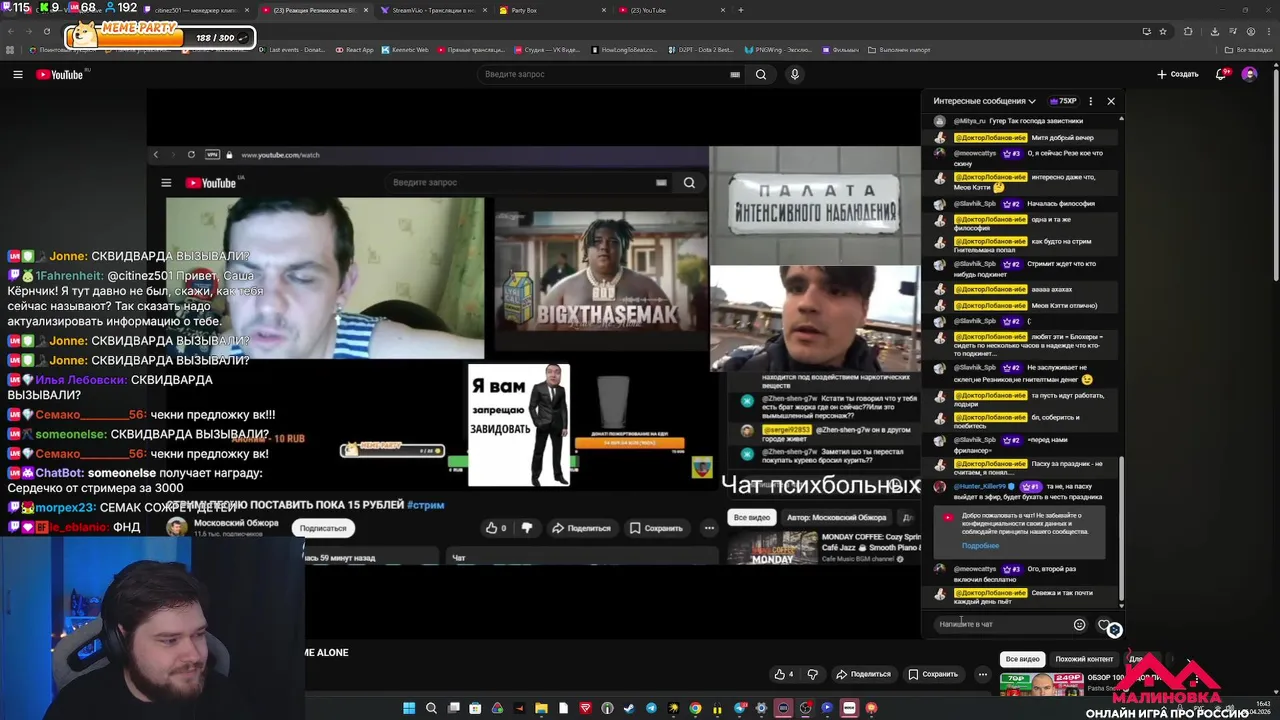
Task: Select the Все видео chip below chat
Action: (1022, 659)
